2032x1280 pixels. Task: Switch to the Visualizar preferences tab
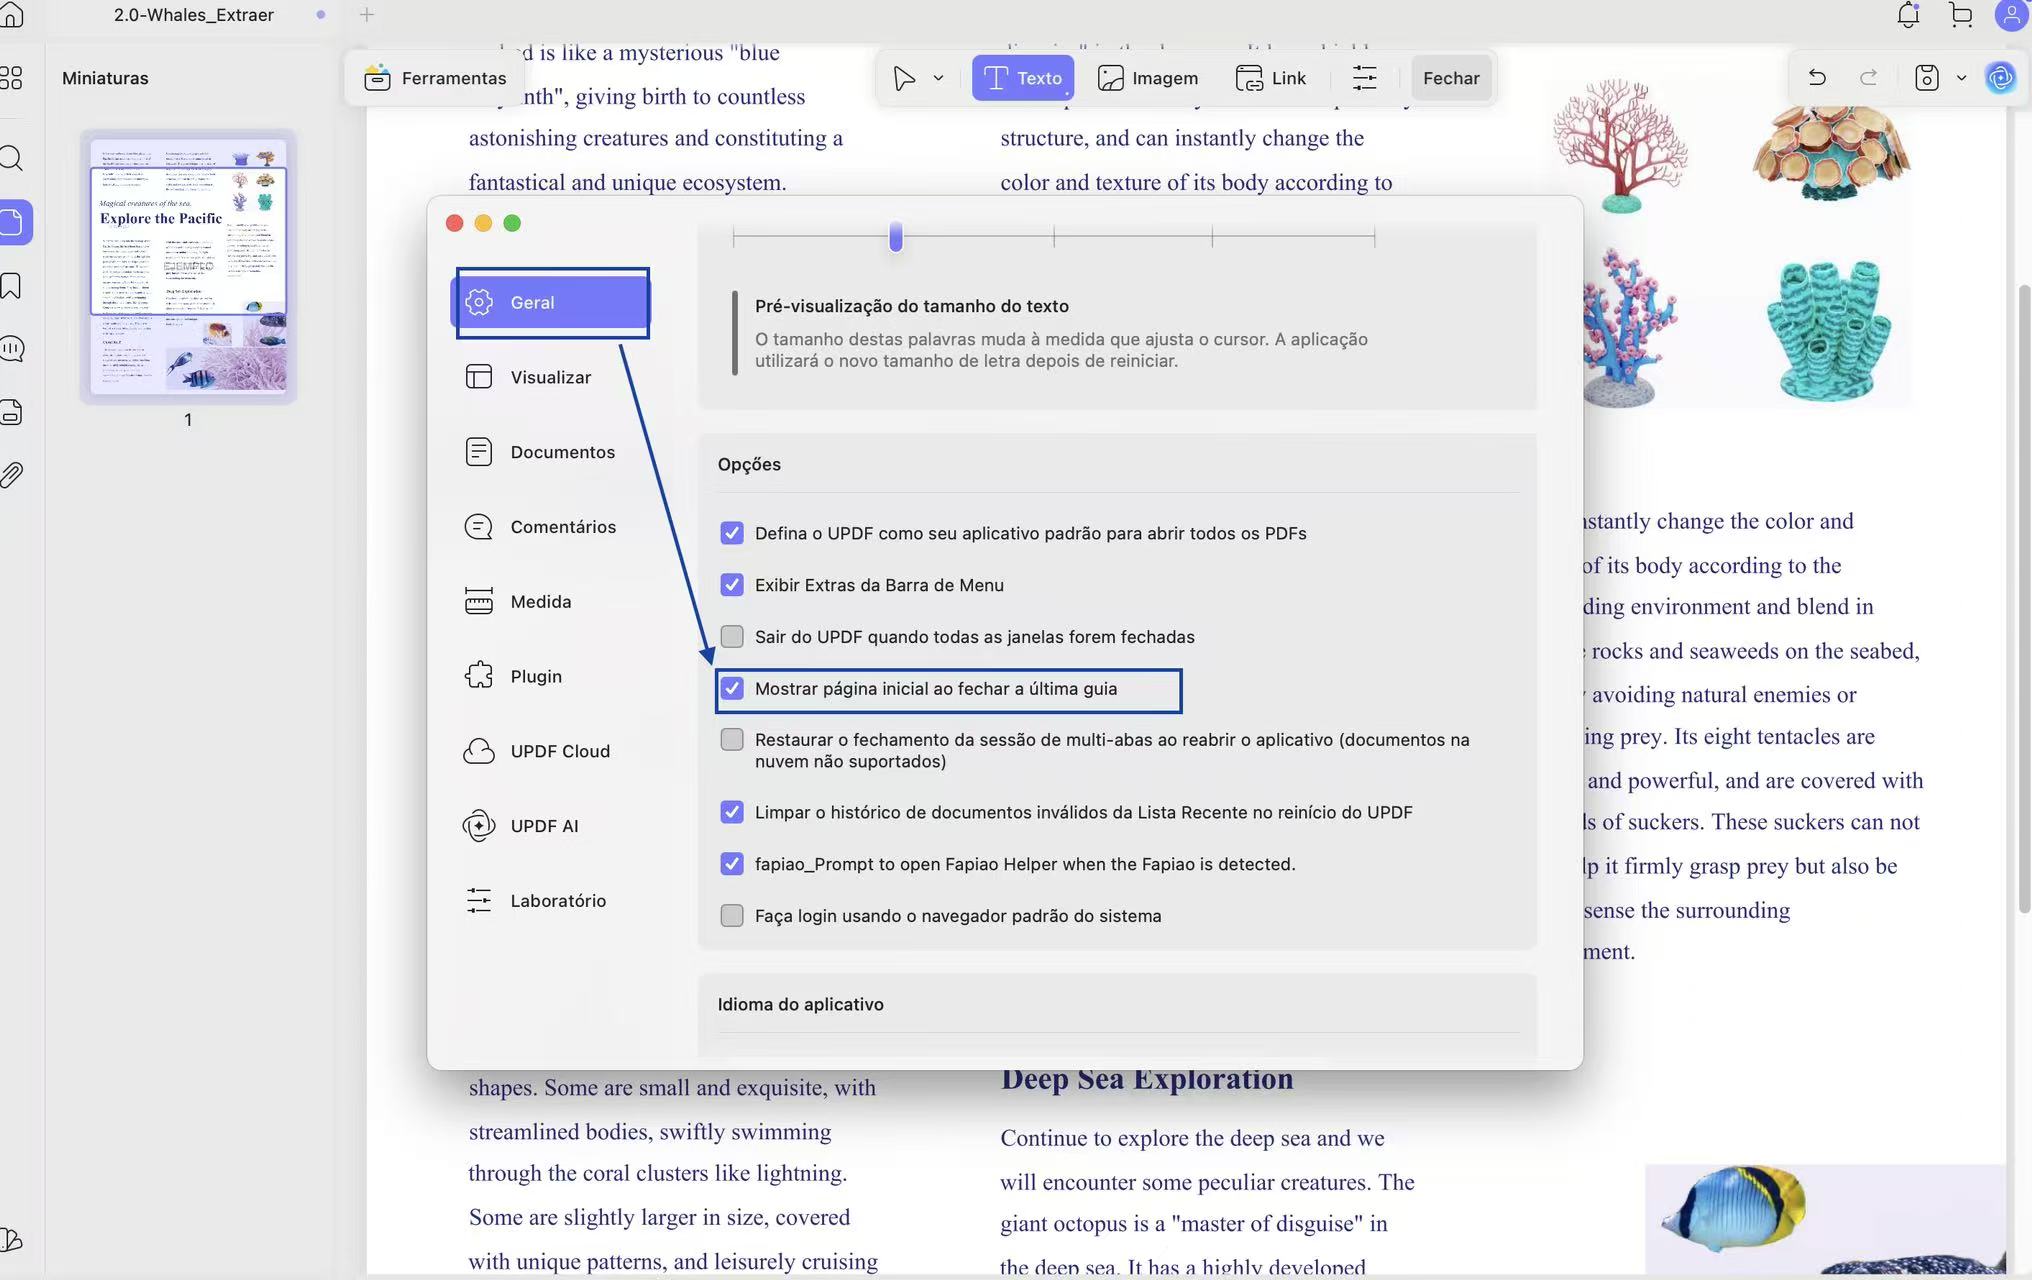tap(550, 377)
